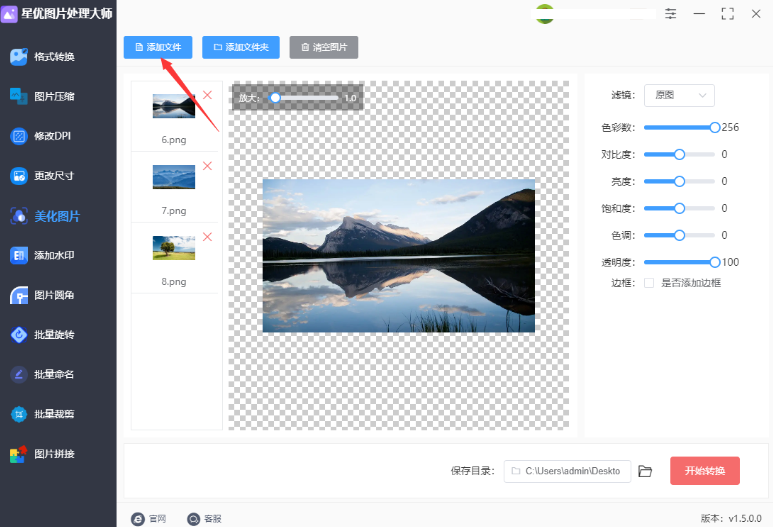Switch to 图片压缩 menu label

[54, 96]
